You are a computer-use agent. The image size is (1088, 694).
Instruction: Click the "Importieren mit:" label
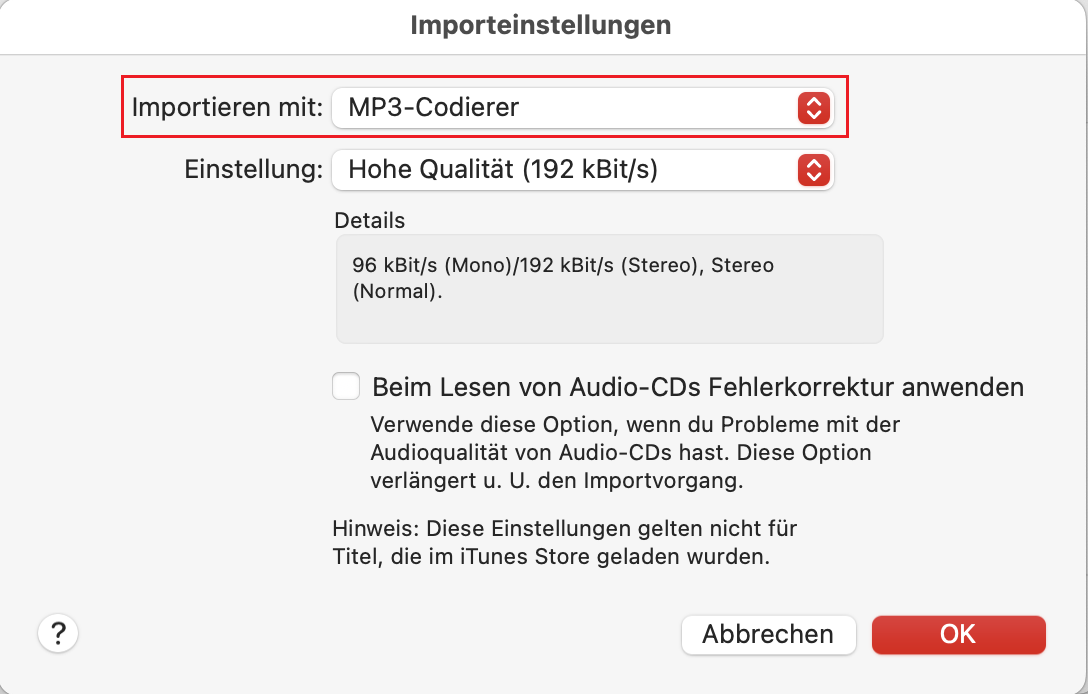(x=227, y=107)
